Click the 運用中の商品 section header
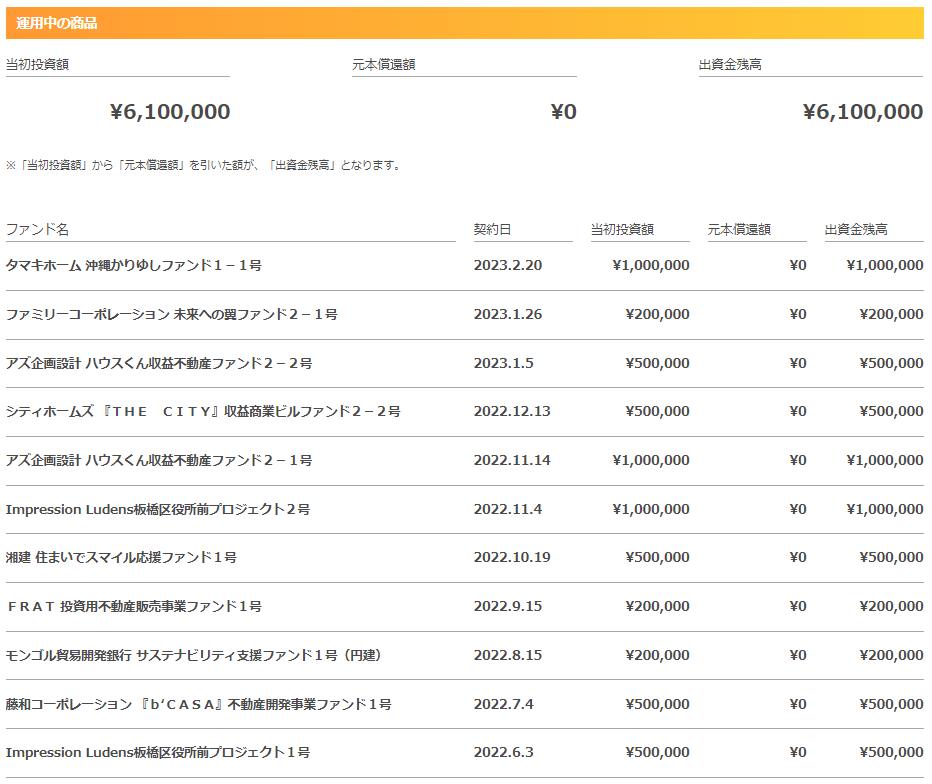 (465, 23)
